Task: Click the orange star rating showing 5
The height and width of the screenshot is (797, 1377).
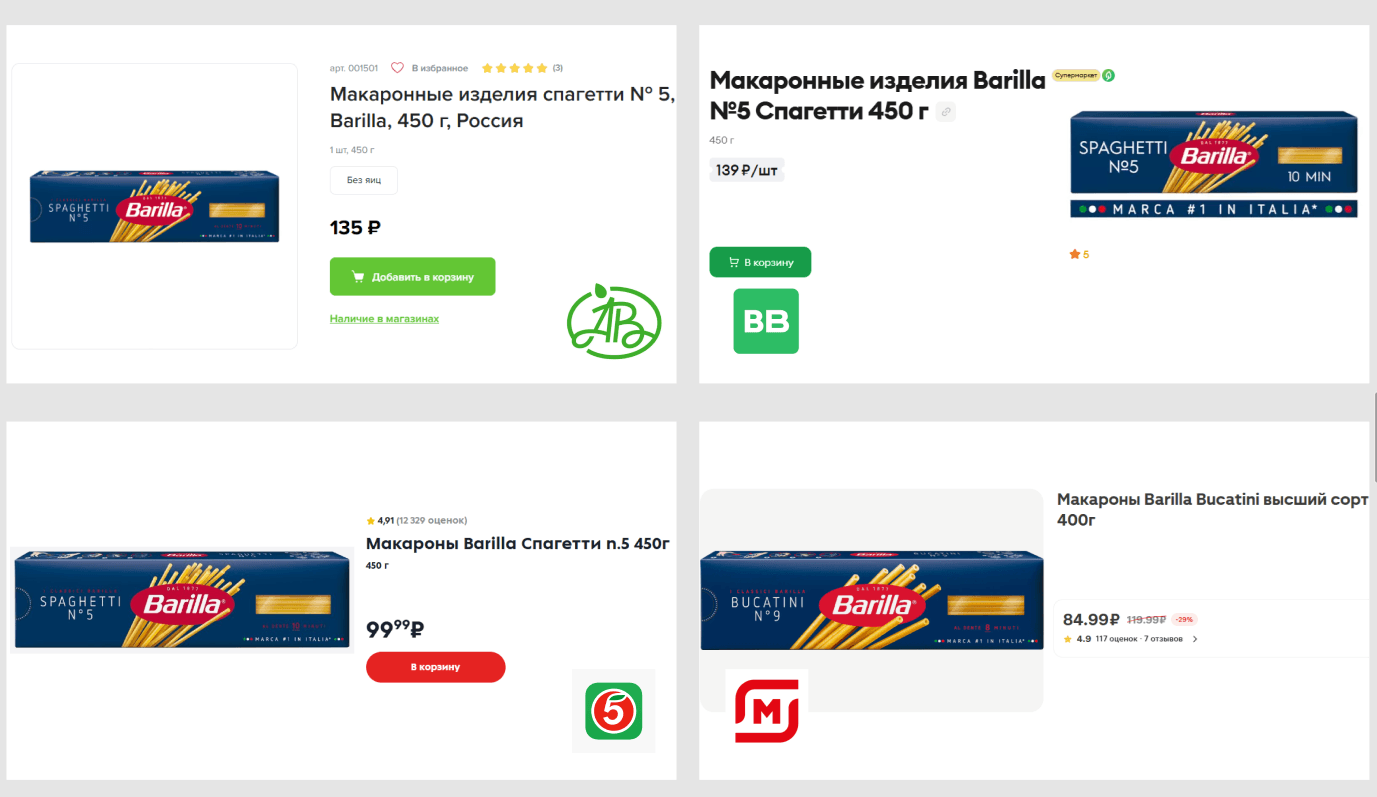Action: [1079, 254]
